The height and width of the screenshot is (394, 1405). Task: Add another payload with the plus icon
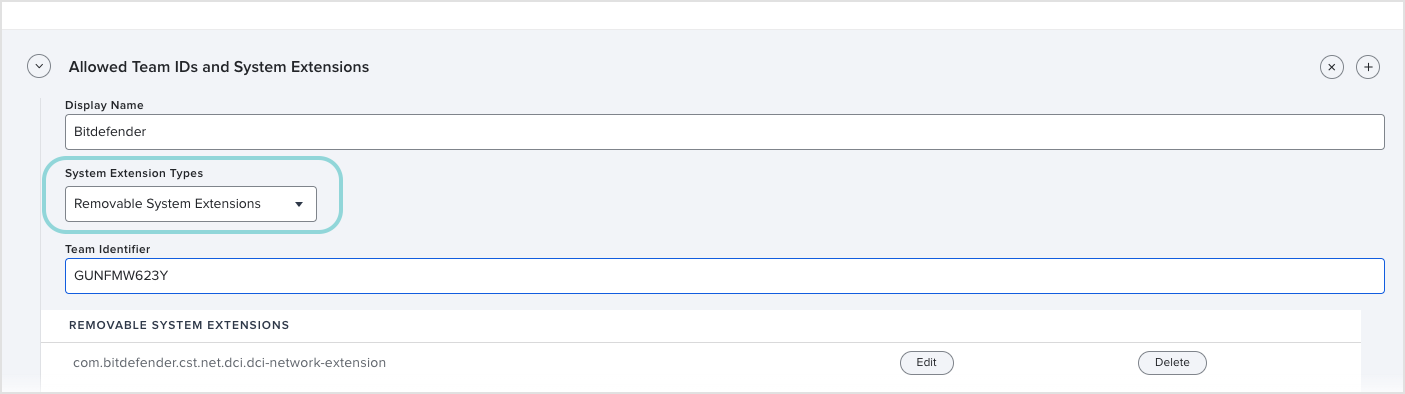[x=1368, y=67]
